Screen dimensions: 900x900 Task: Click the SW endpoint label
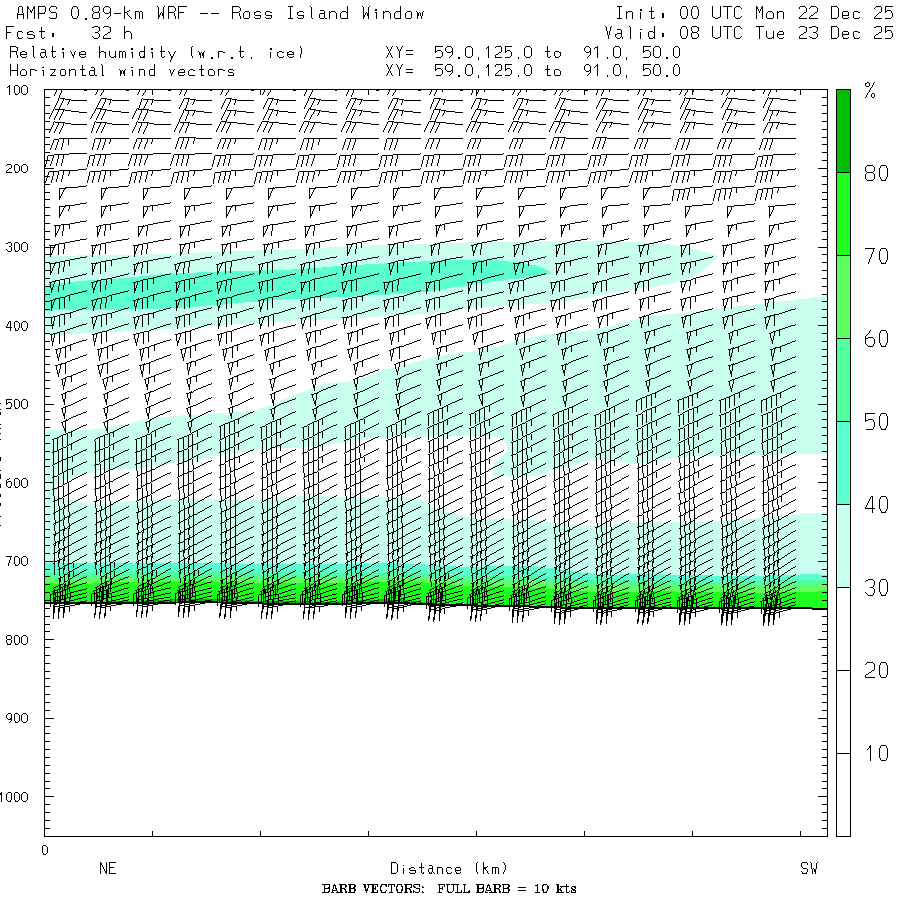point(809,868)
